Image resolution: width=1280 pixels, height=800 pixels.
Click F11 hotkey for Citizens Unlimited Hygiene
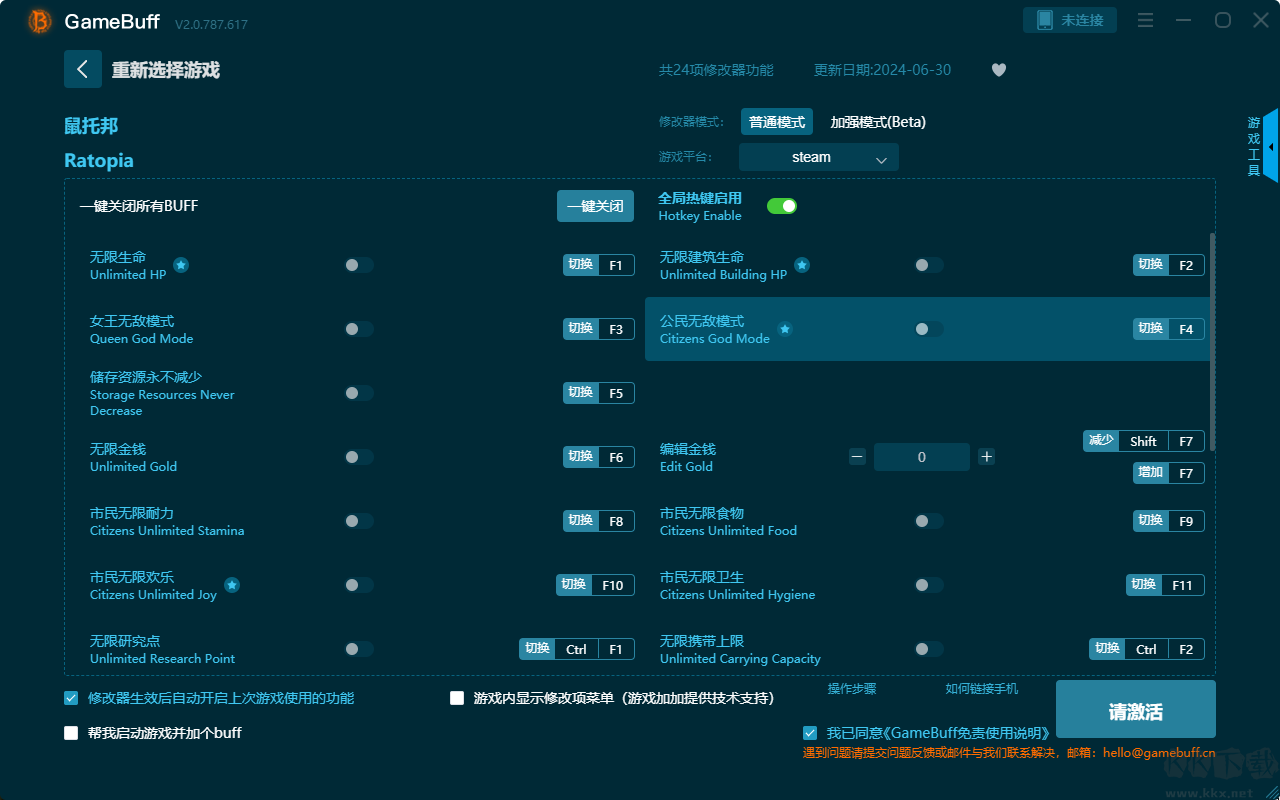point(1165,585)
